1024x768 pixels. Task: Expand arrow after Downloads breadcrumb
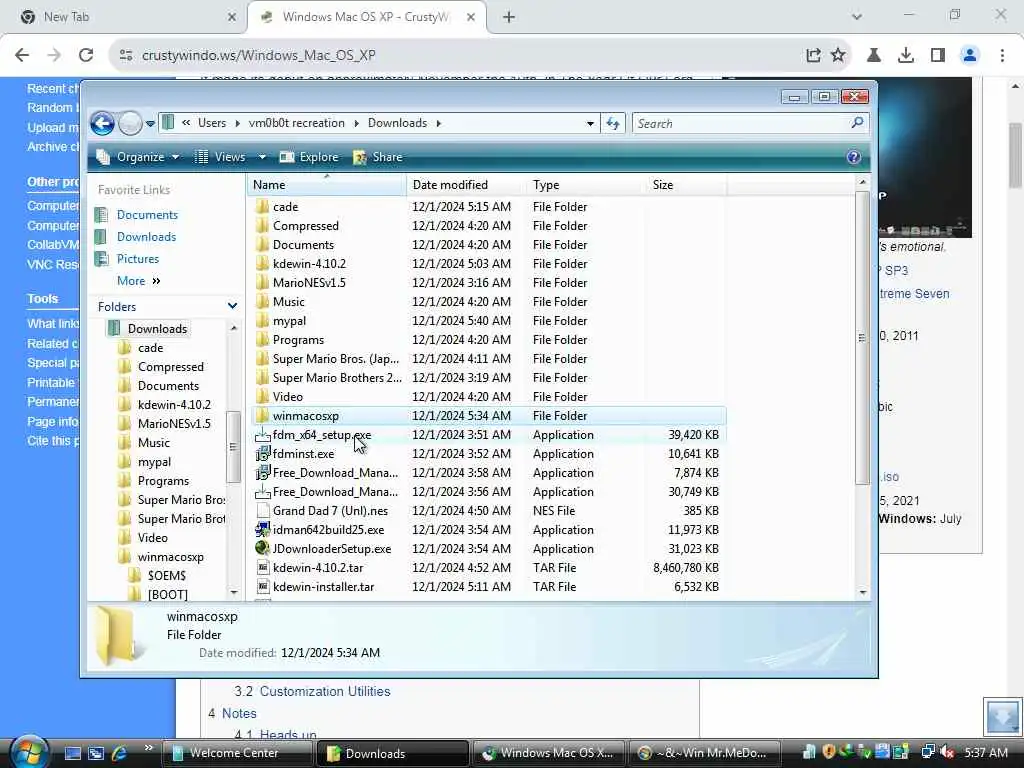tap(439, 123)
